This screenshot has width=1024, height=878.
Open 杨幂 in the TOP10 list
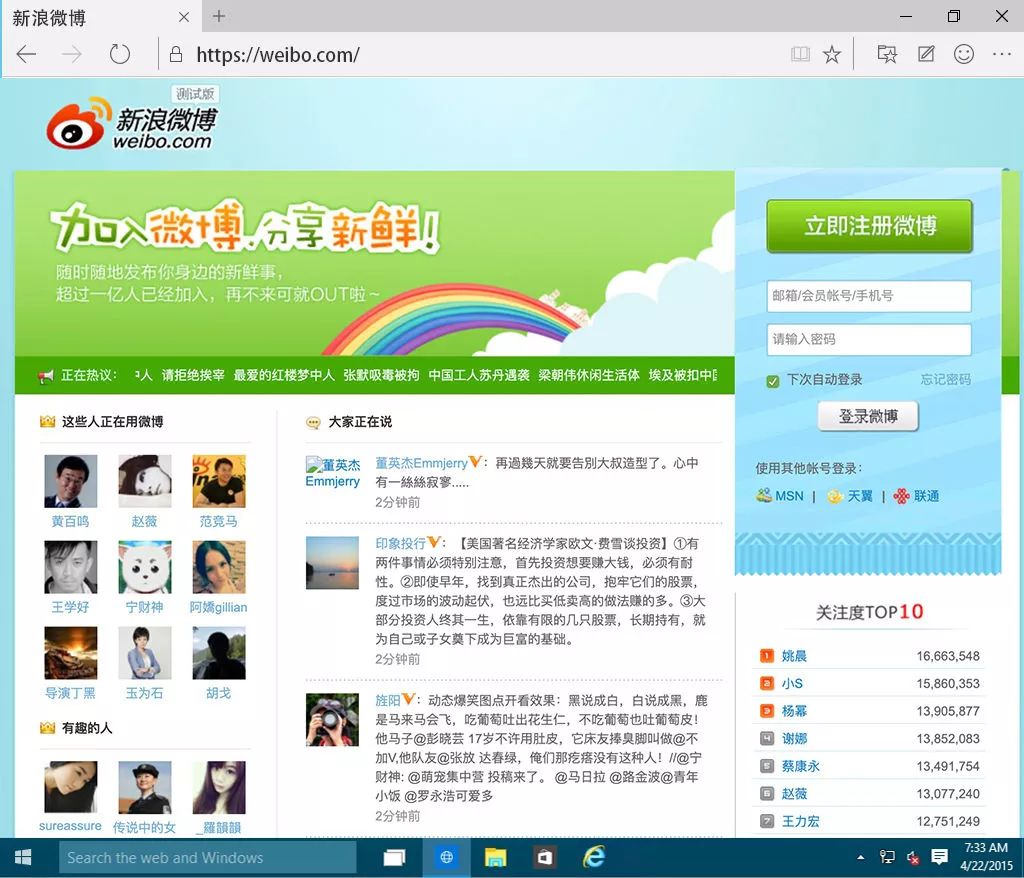(x=794, y=711)
